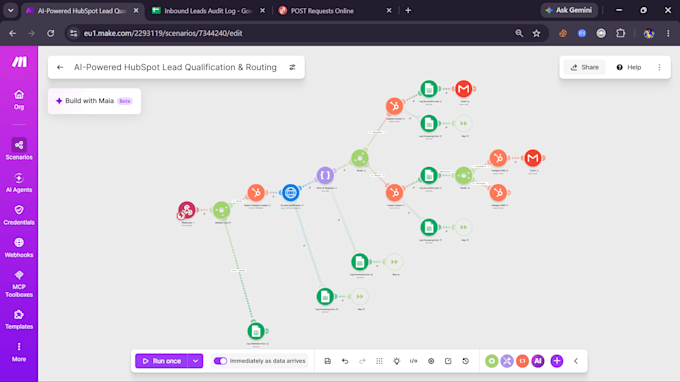Open the Search HubSpot Contact module

point(256,193)
